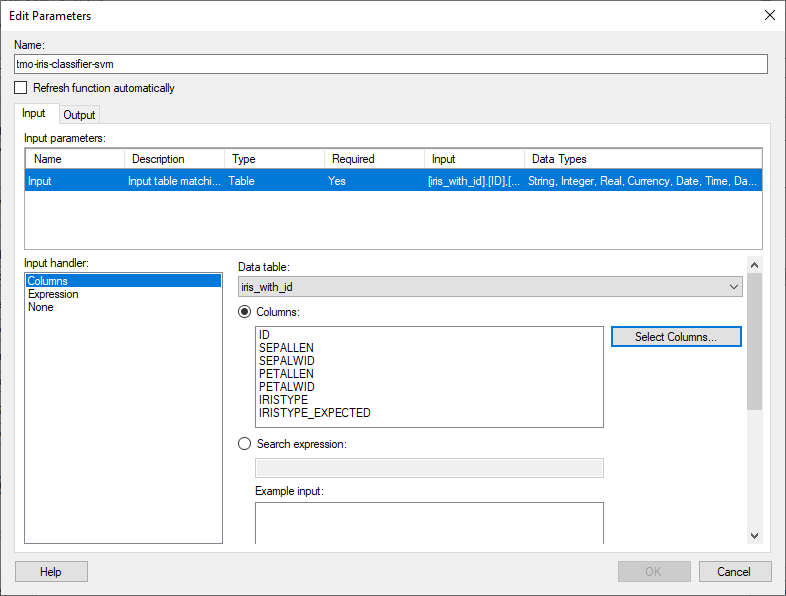
Task: Click the Name text field
Action: tap(391, 64)
